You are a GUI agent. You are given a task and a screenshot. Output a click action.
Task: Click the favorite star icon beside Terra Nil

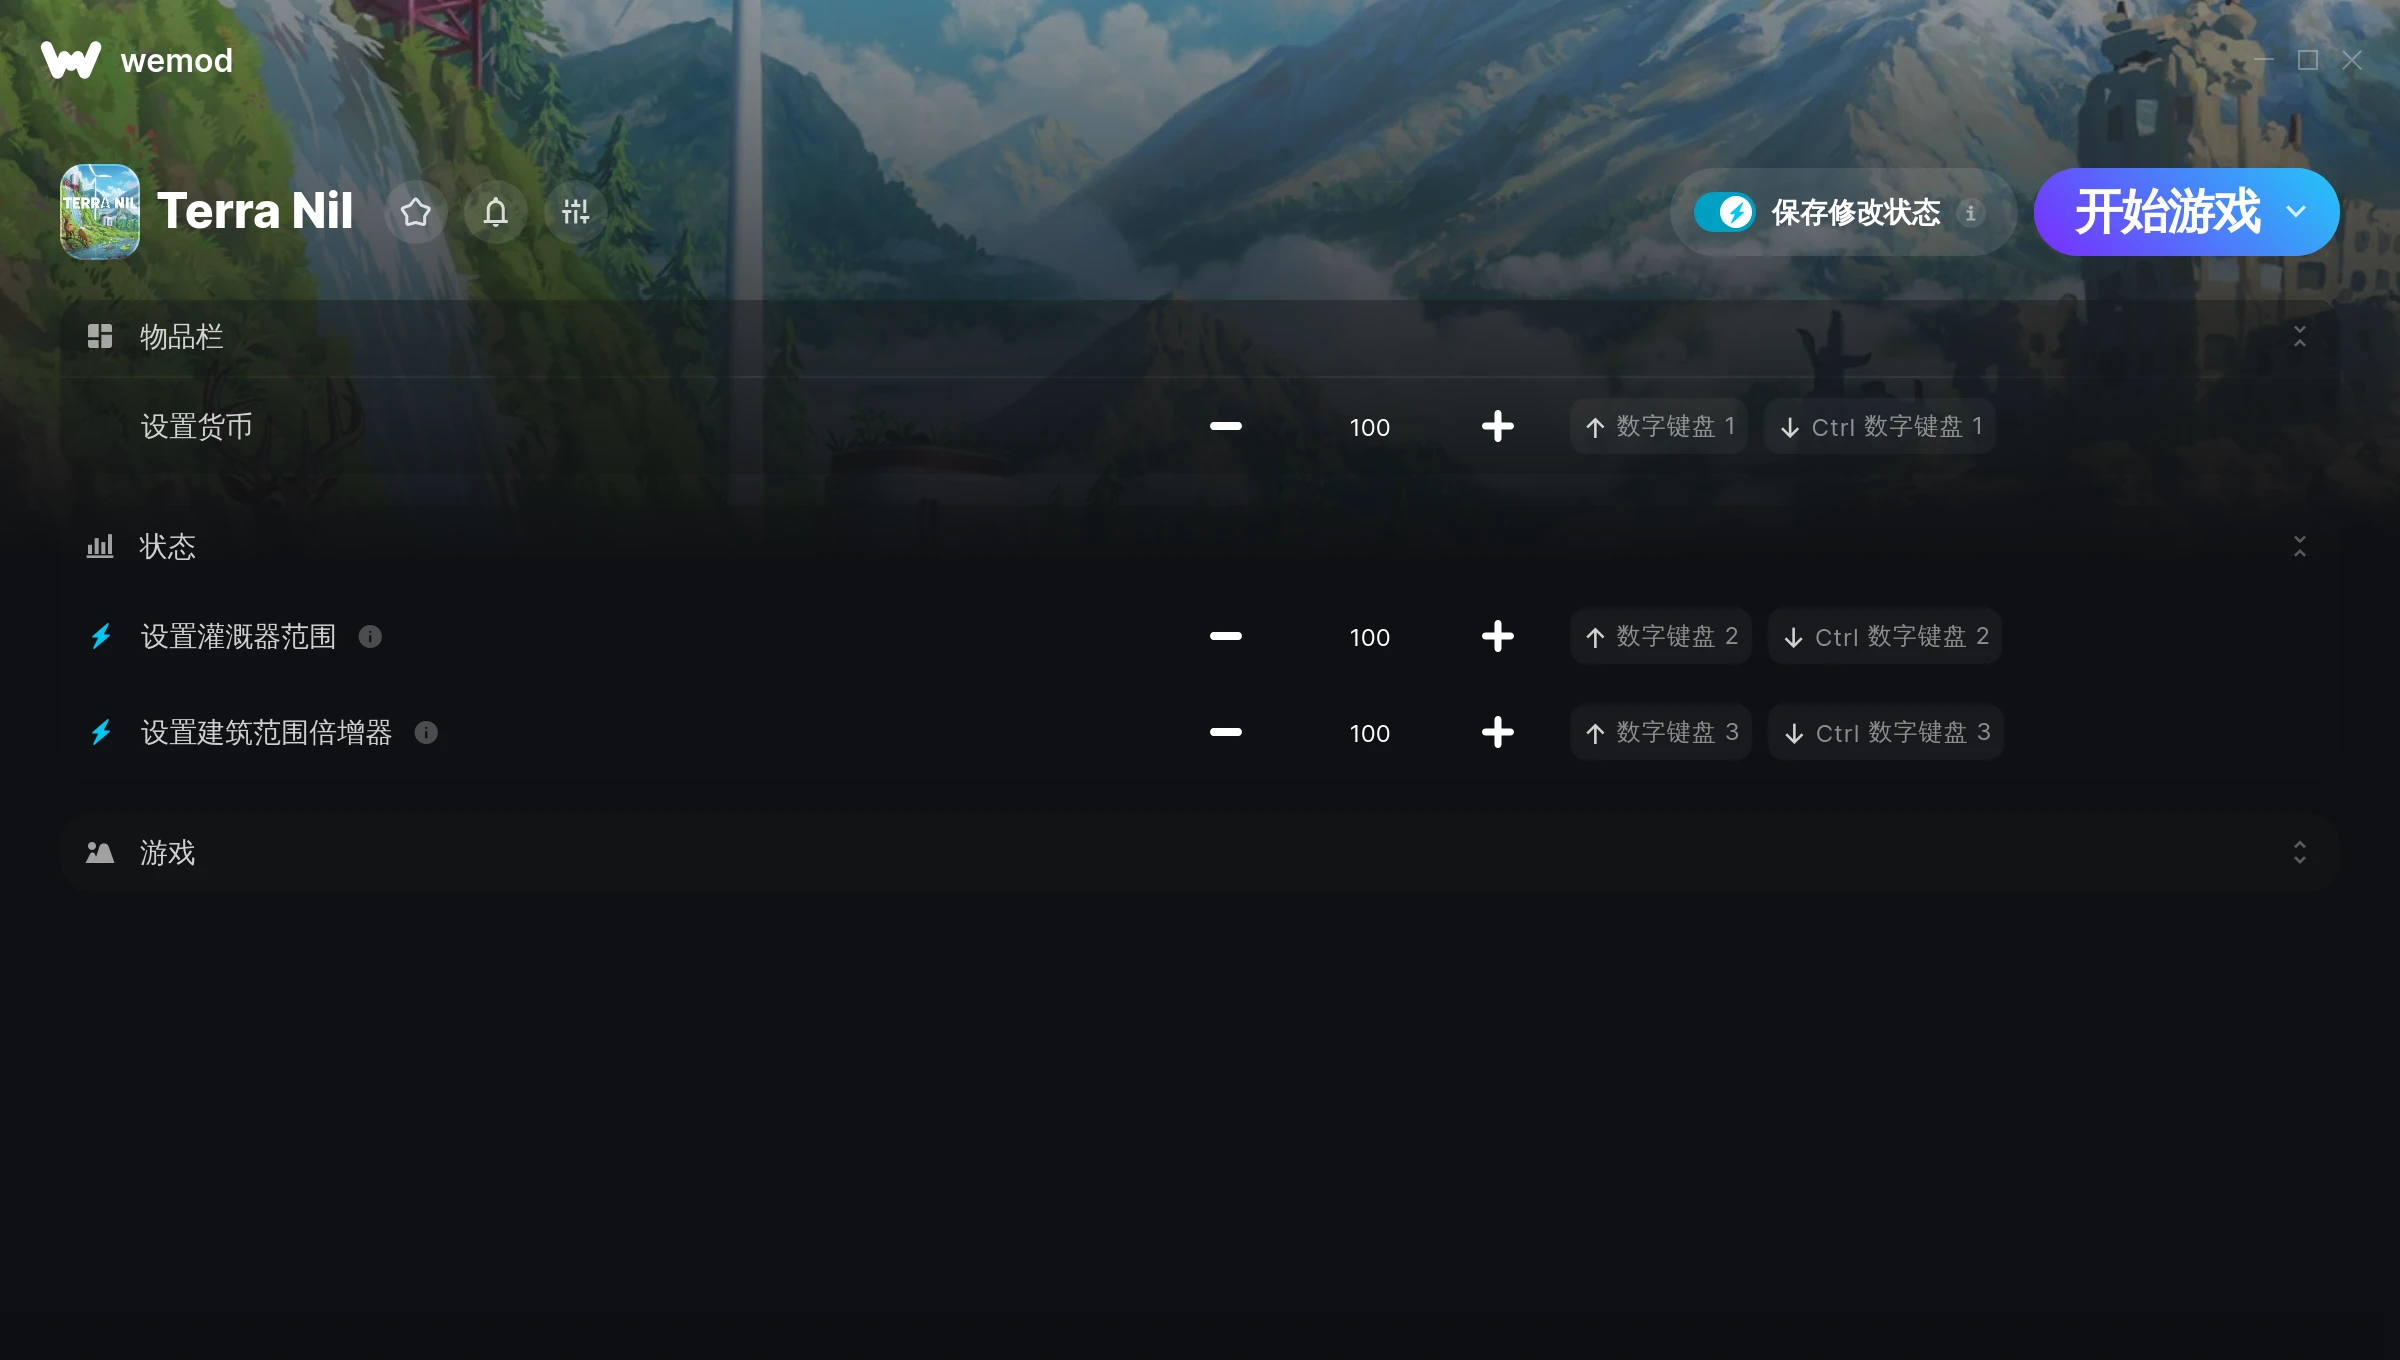click(x=416, y=212)
